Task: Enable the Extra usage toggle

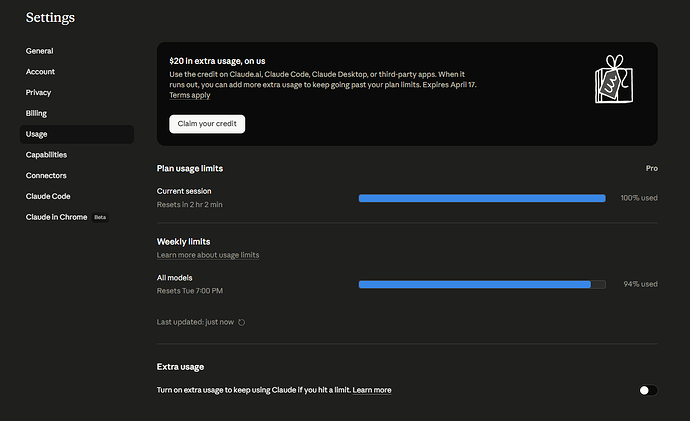Action: tap(648, 390)
